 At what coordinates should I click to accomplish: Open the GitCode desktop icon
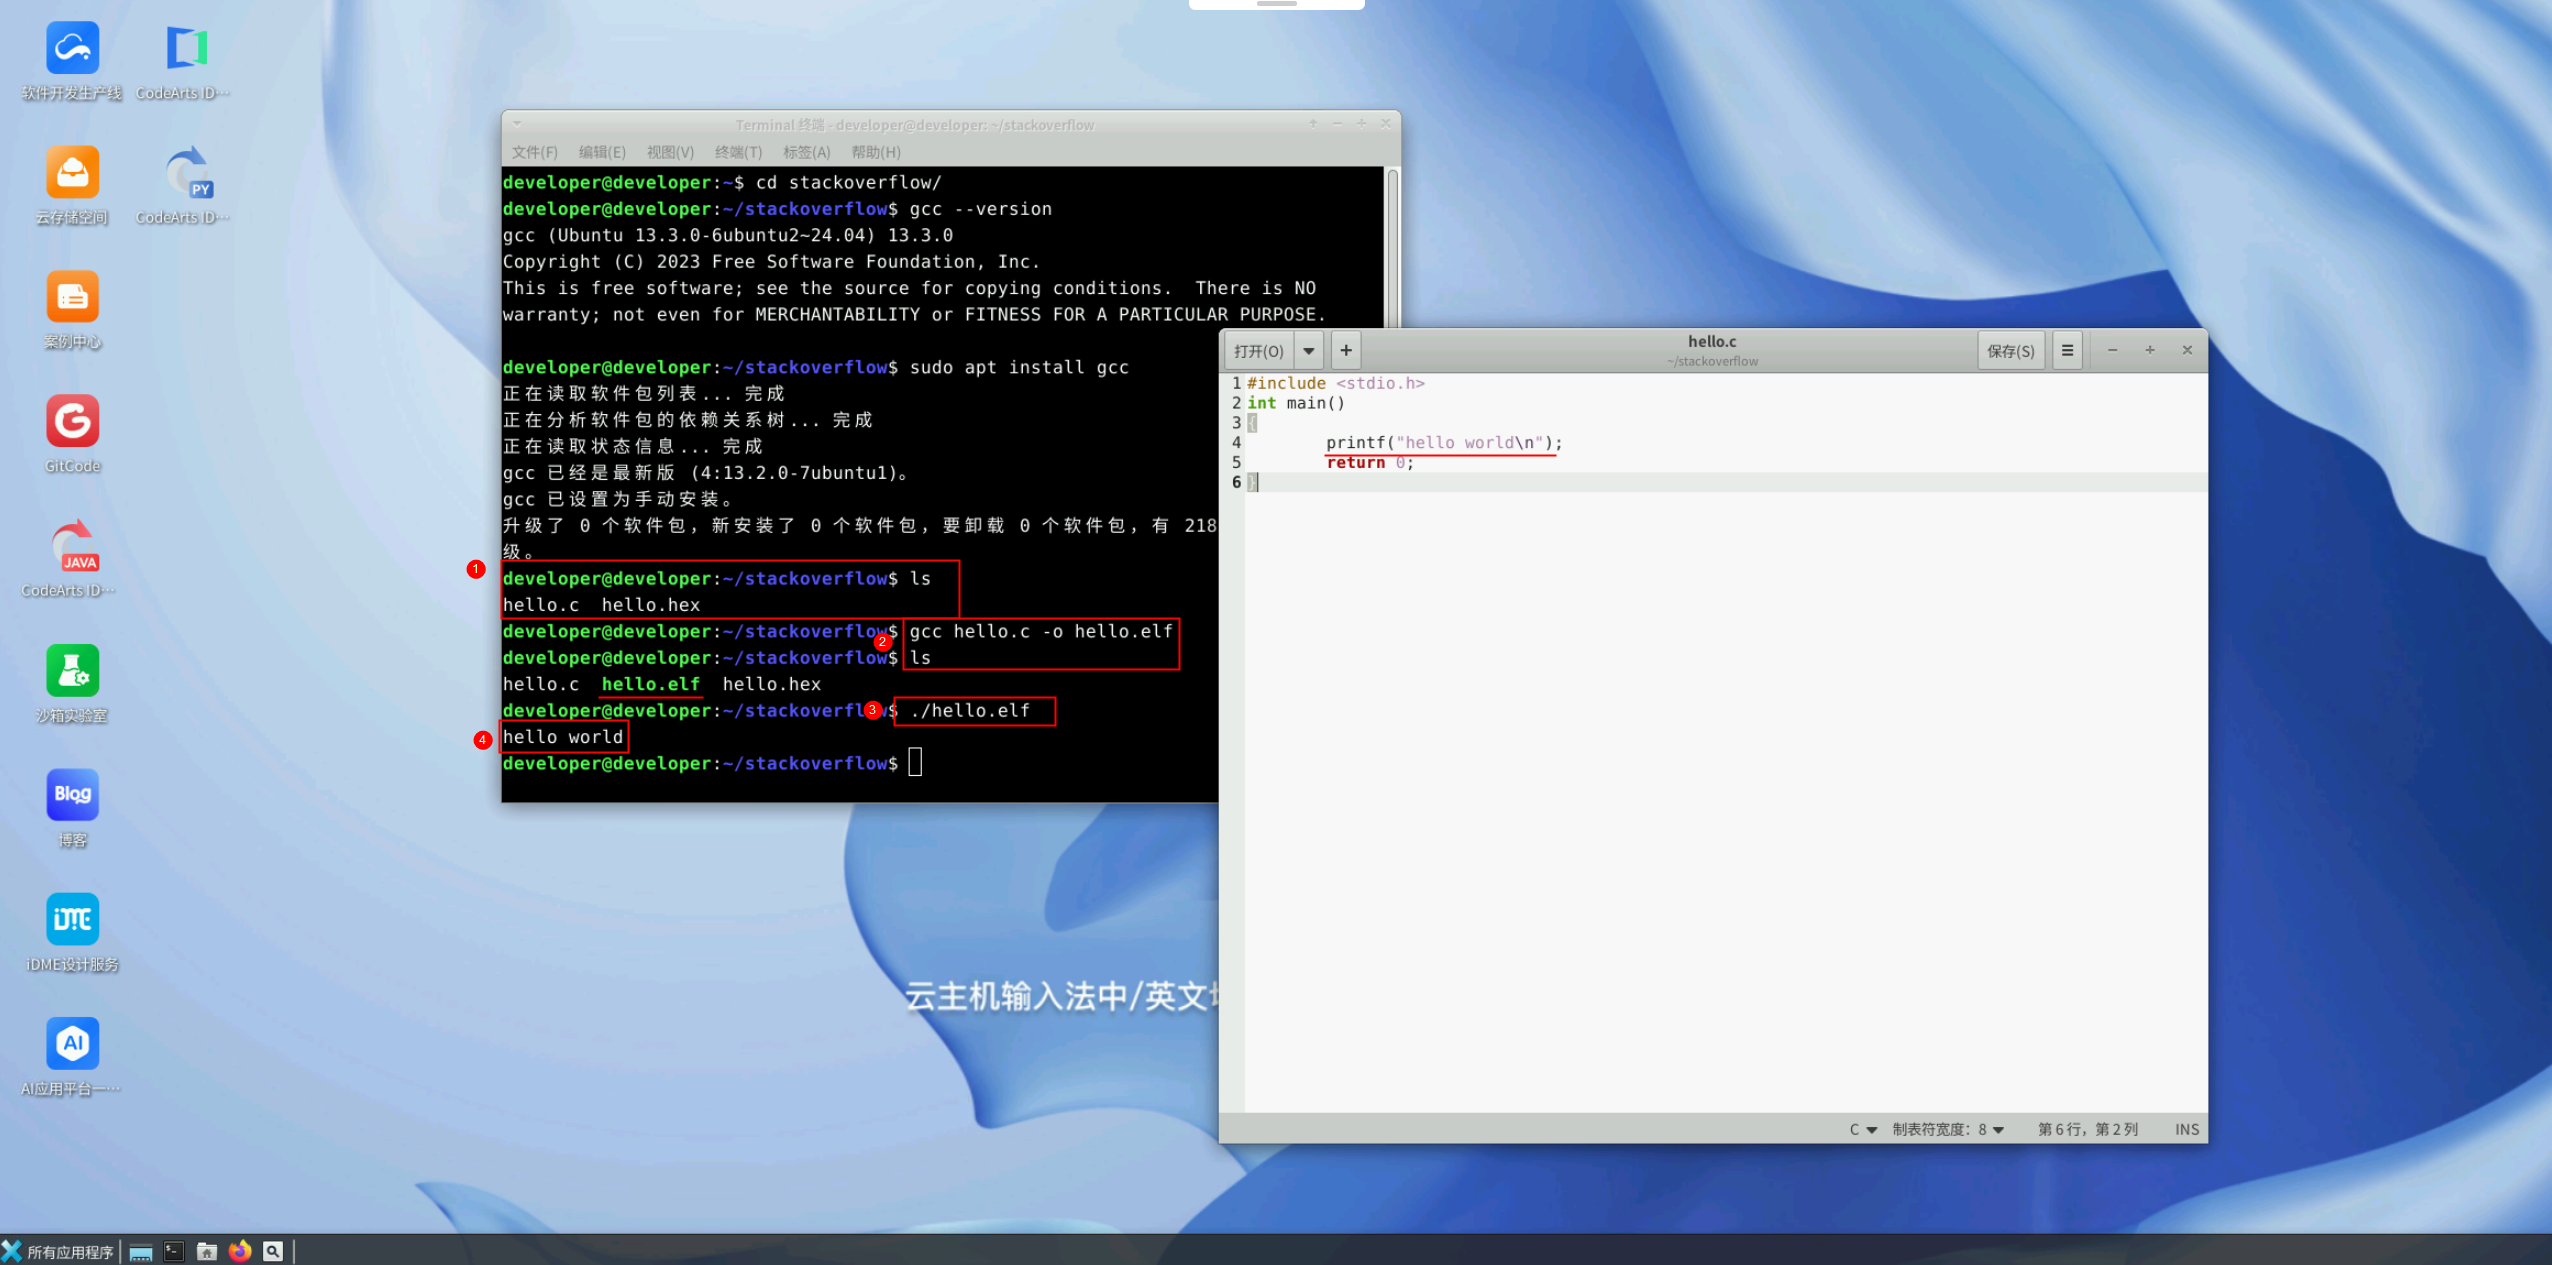pos(72,422)
